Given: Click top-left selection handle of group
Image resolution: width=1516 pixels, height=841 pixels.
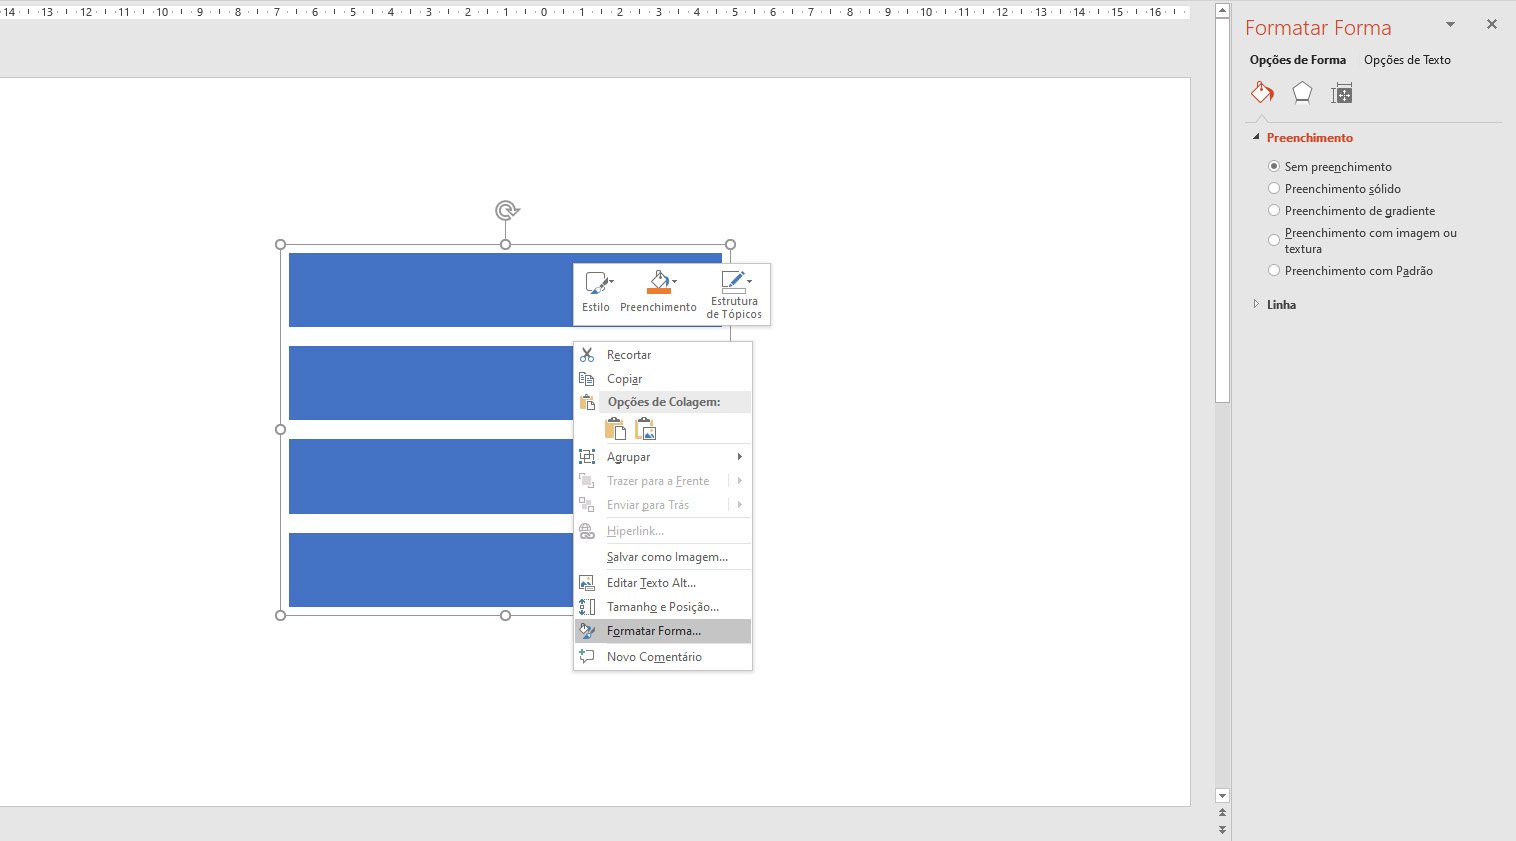Looking at the screenshot, I should pyautogui.click(x=280, y=244).
